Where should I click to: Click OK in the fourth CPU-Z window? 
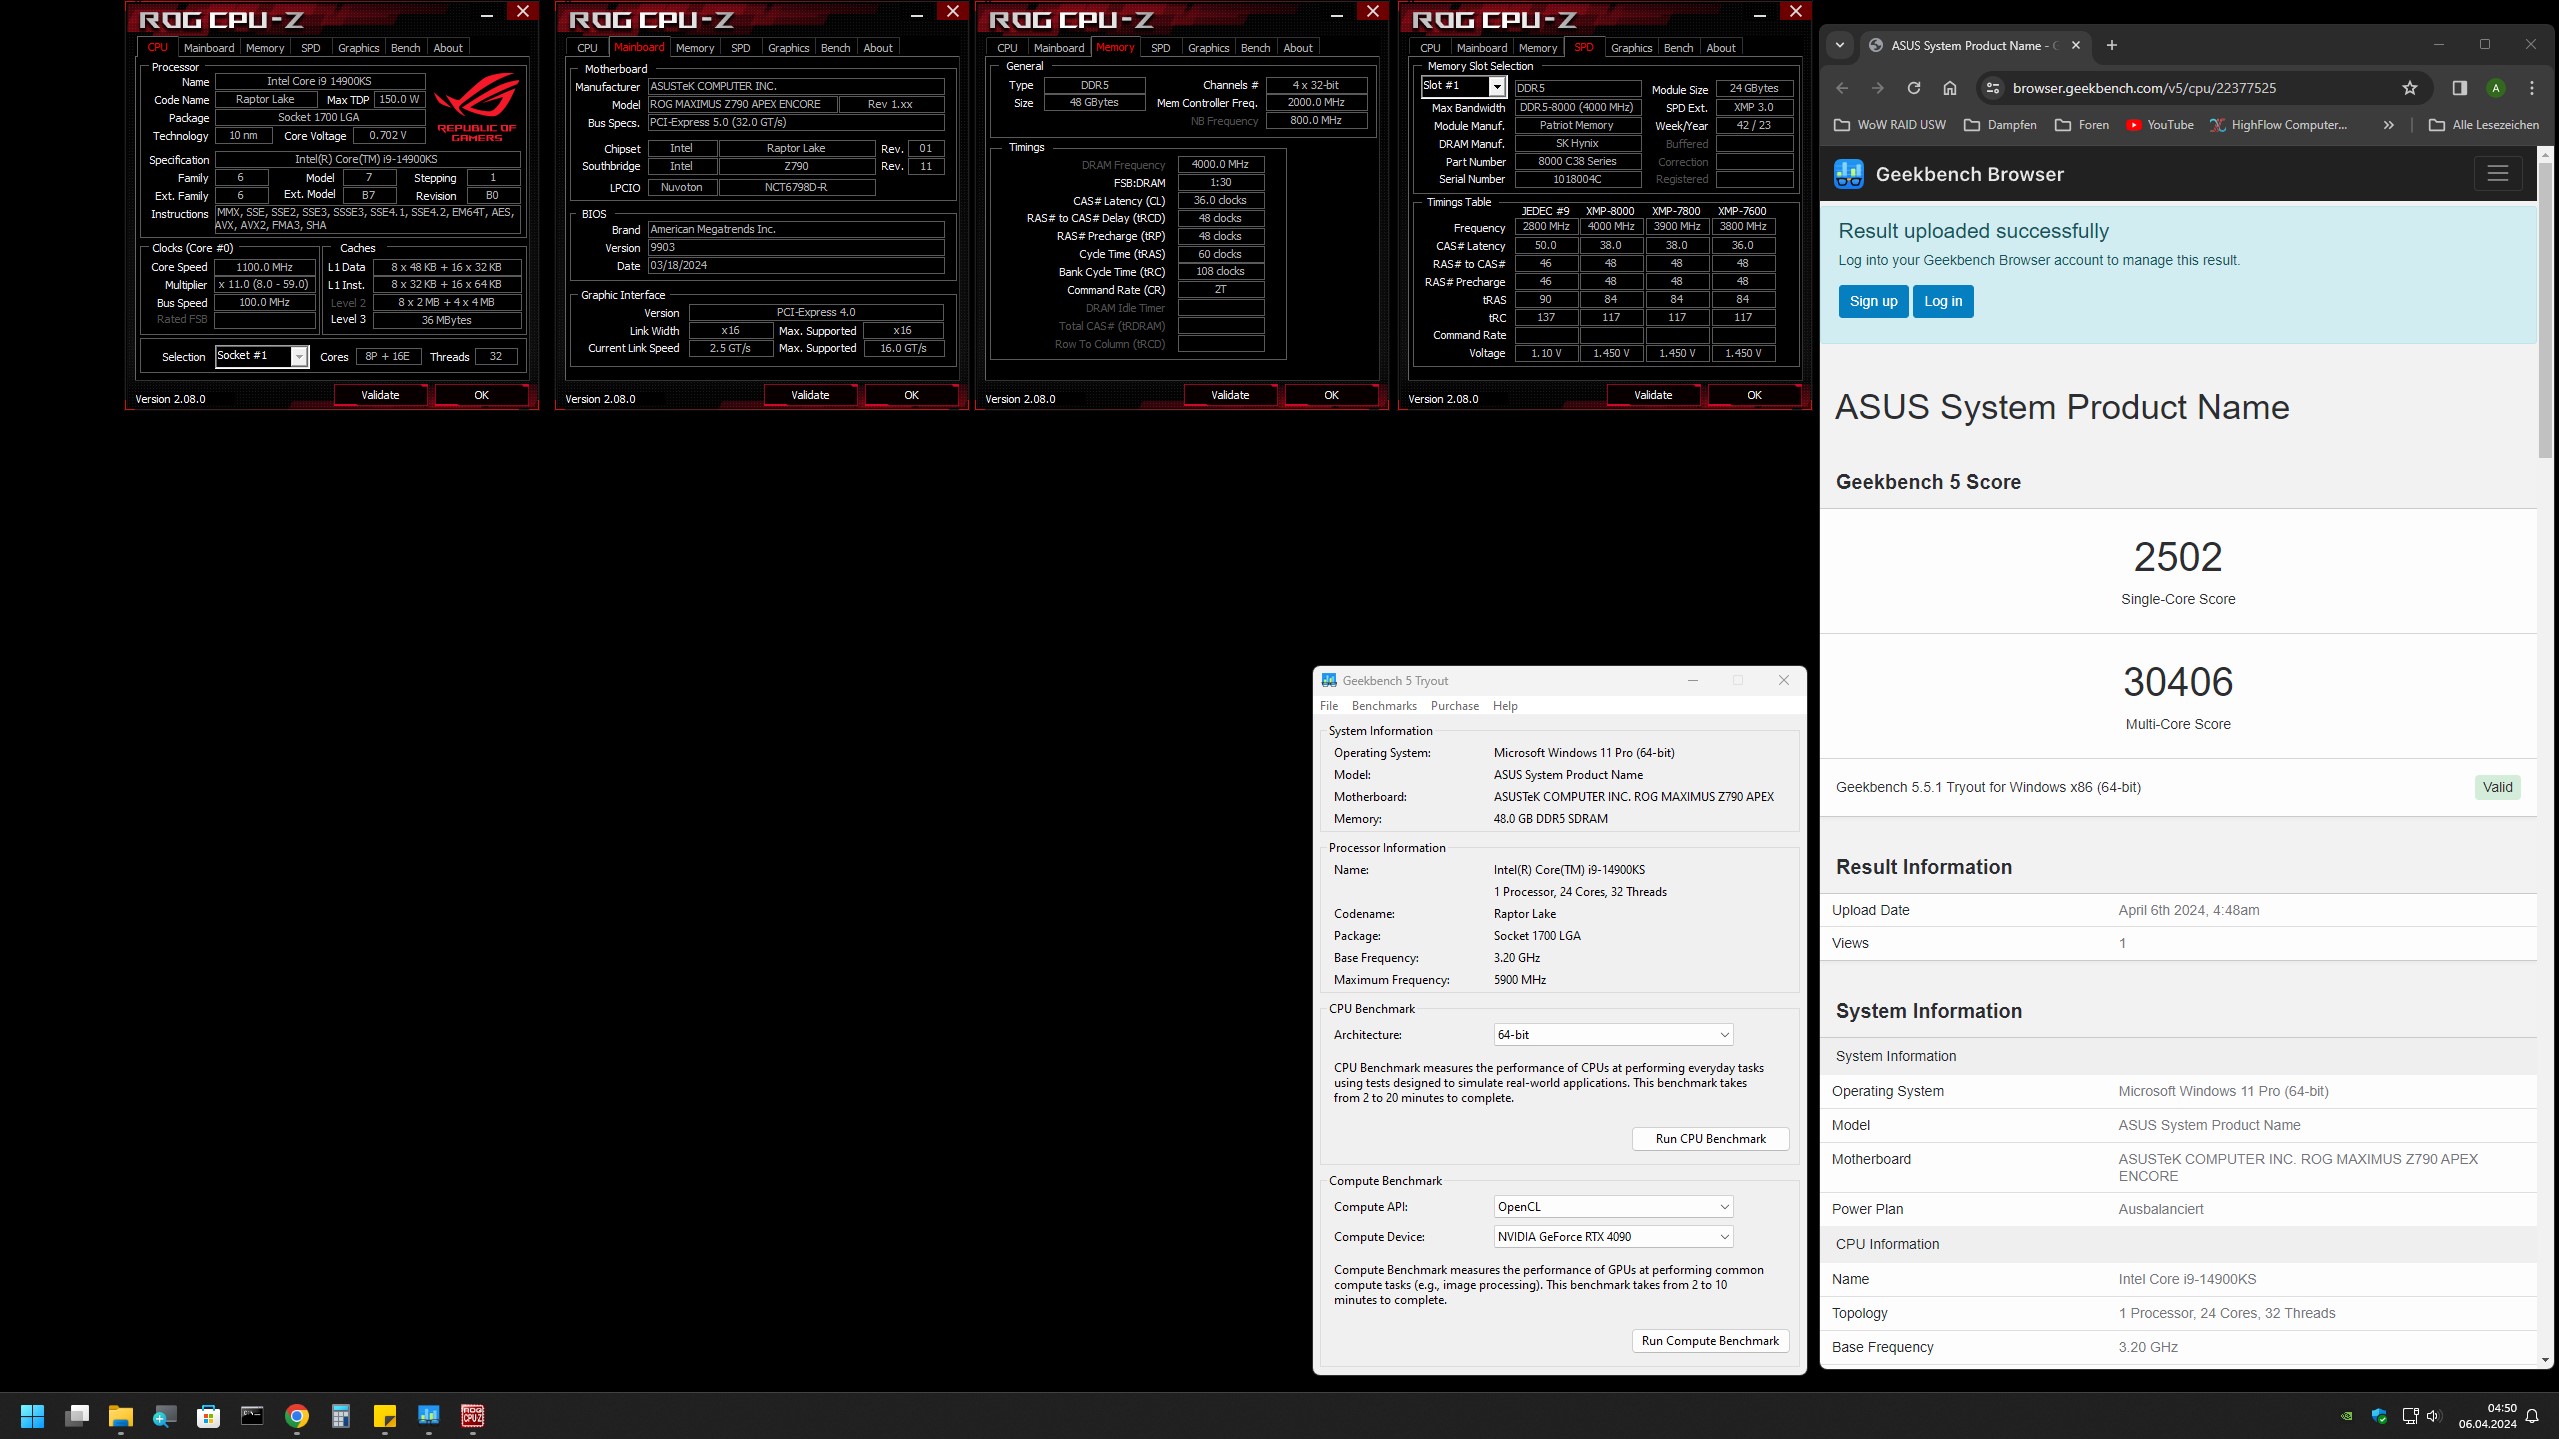pyautogui.click(x=1754, y=395)
